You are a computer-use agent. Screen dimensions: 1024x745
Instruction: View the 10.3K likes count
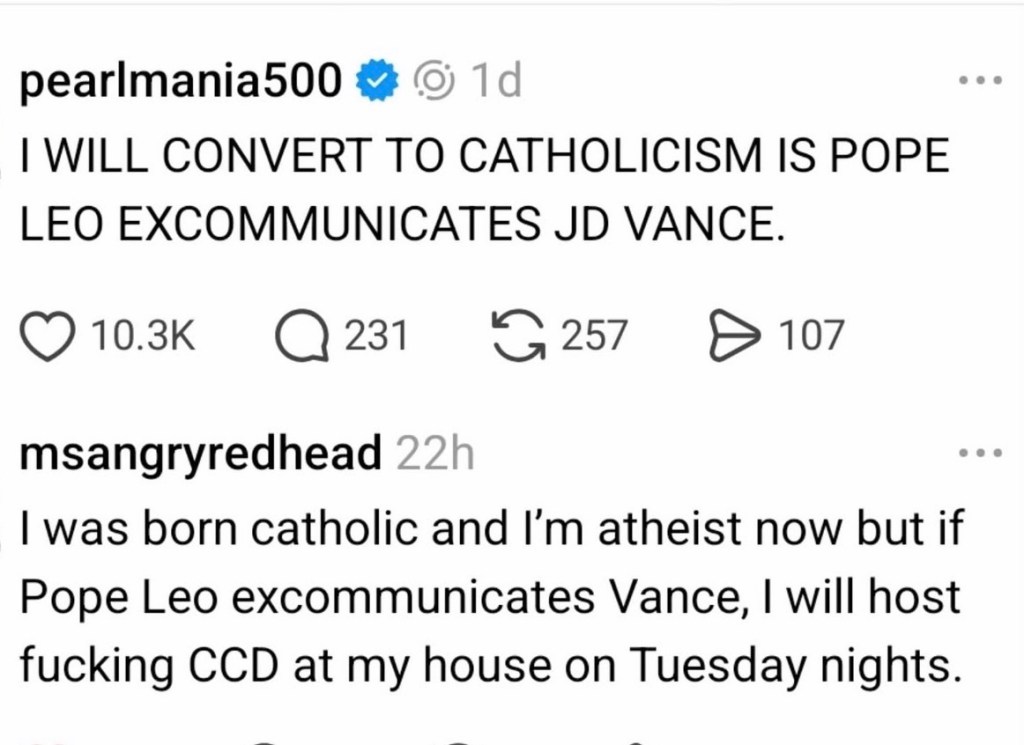(x=143, y=336)
